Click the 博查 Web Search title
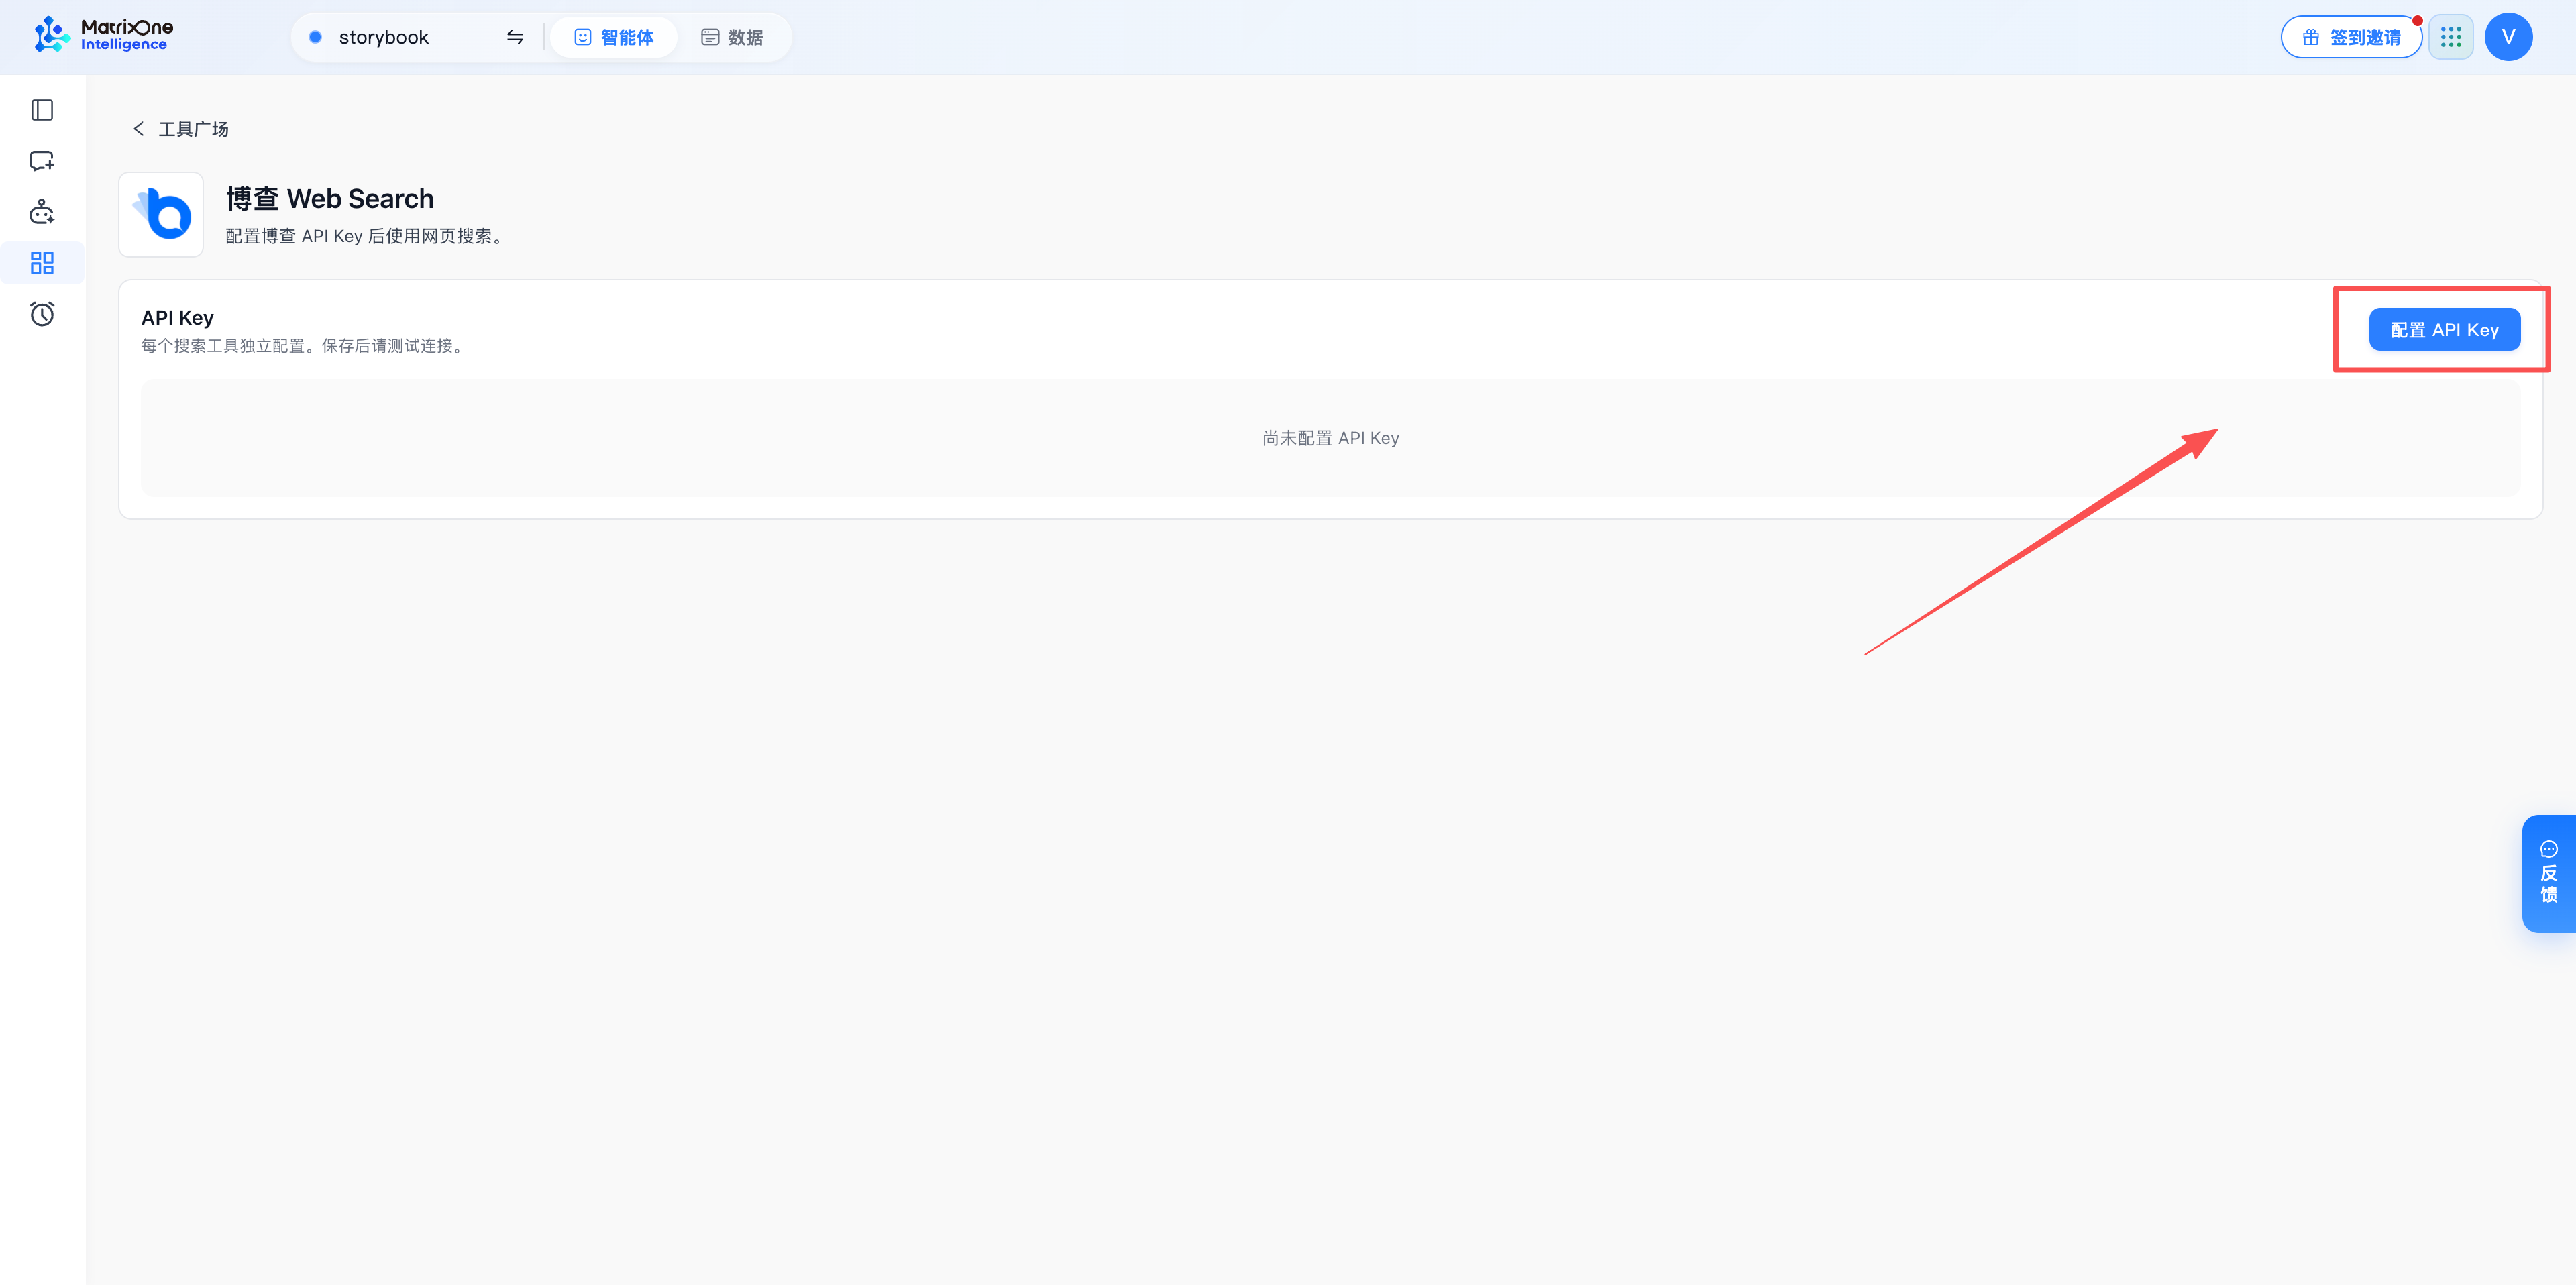 click(x=330, y=198)
